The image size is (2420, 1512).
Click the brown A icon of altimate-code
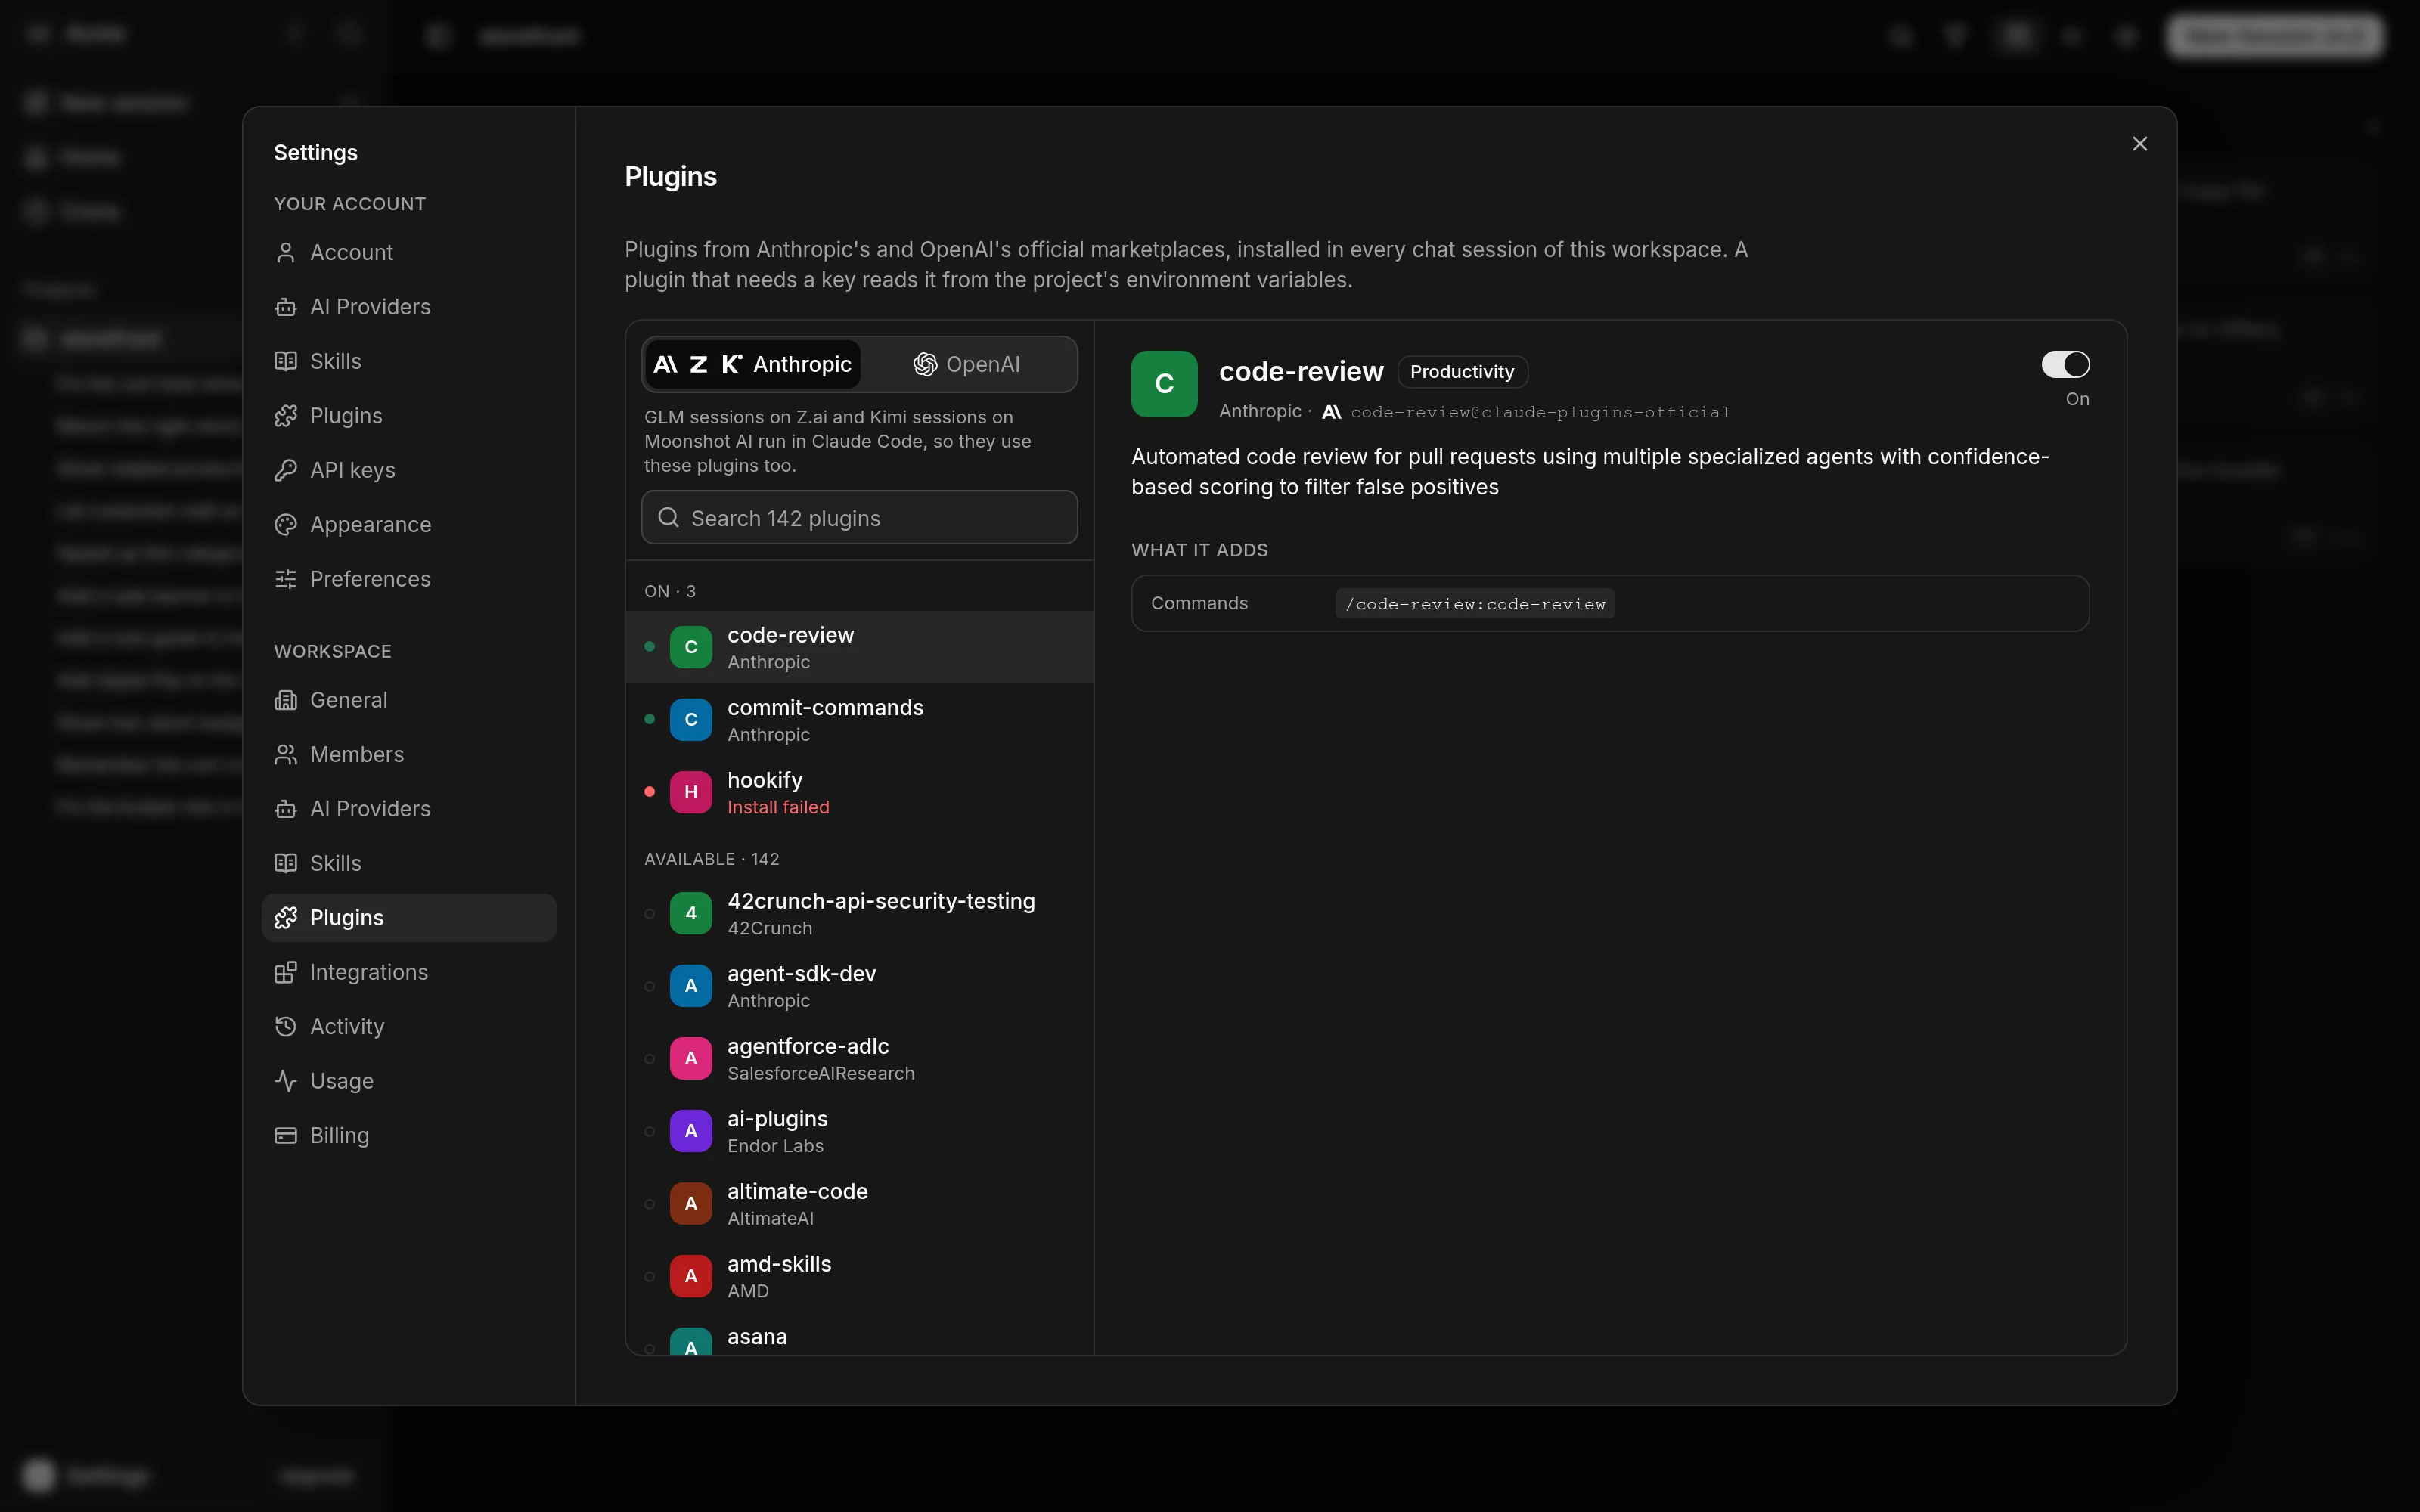[x=690, y=1204]
